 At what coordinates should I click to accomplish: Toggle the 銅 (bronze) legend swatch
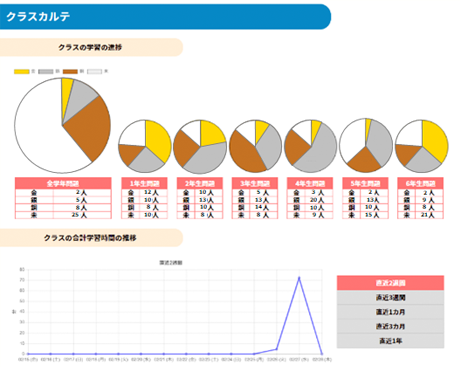[x=70, y=71]
